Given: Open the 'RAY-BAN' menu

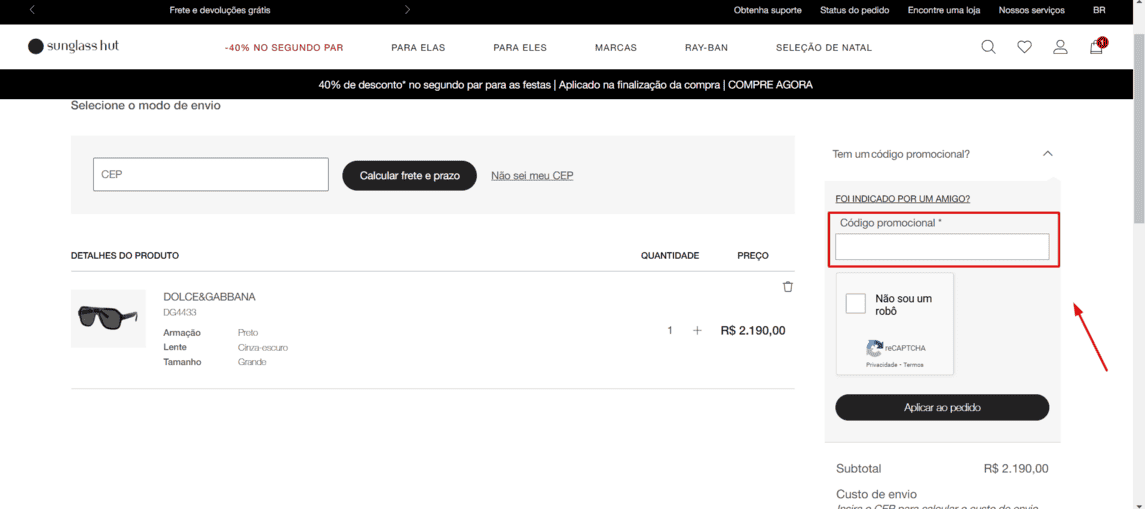Looking at the screenshot, I should coord(706,47).
